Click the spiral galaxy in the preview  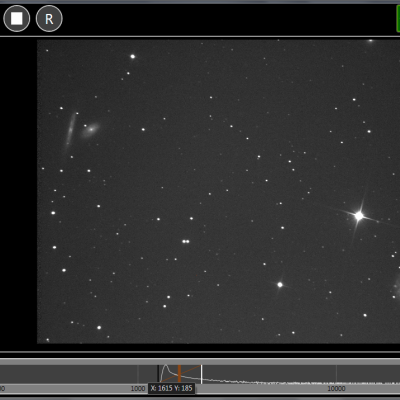(x=90, y=129)
